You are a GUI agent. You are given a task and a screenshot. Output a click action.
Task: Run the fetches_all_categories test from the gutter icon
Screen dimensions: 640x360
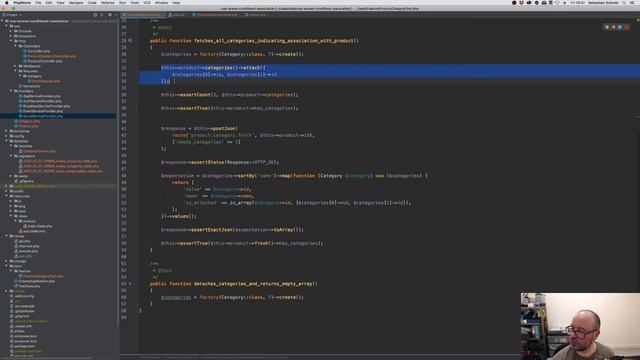[130, 40]
